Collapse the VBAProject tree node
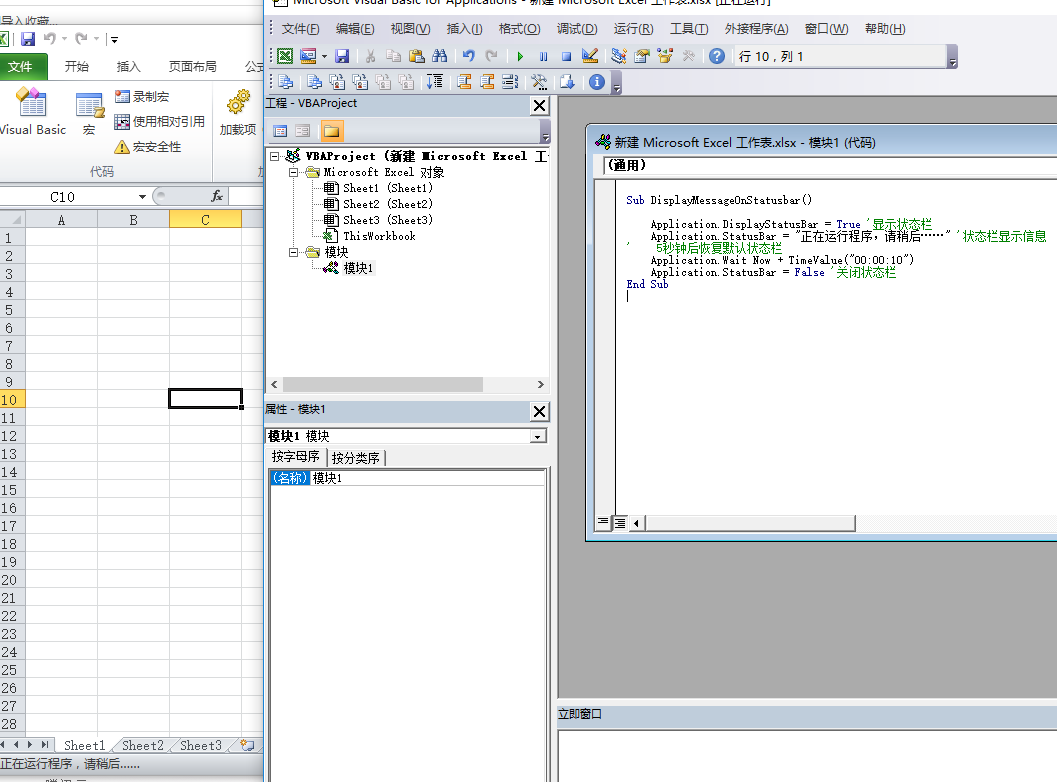The width and height of the screenshot is (1057, 782). pyautogui.click(x=274, y=156)
